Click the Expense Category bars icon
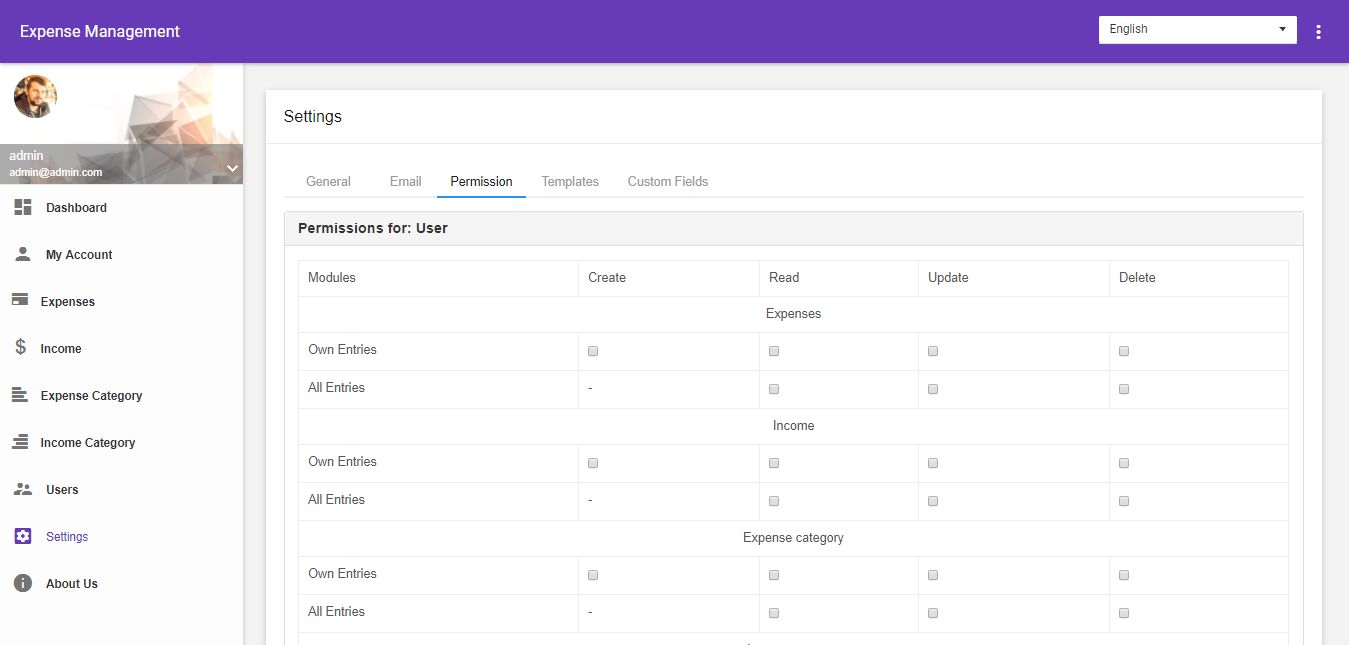Viewport: 1349px width, 645px height. (x=19, y=395)
